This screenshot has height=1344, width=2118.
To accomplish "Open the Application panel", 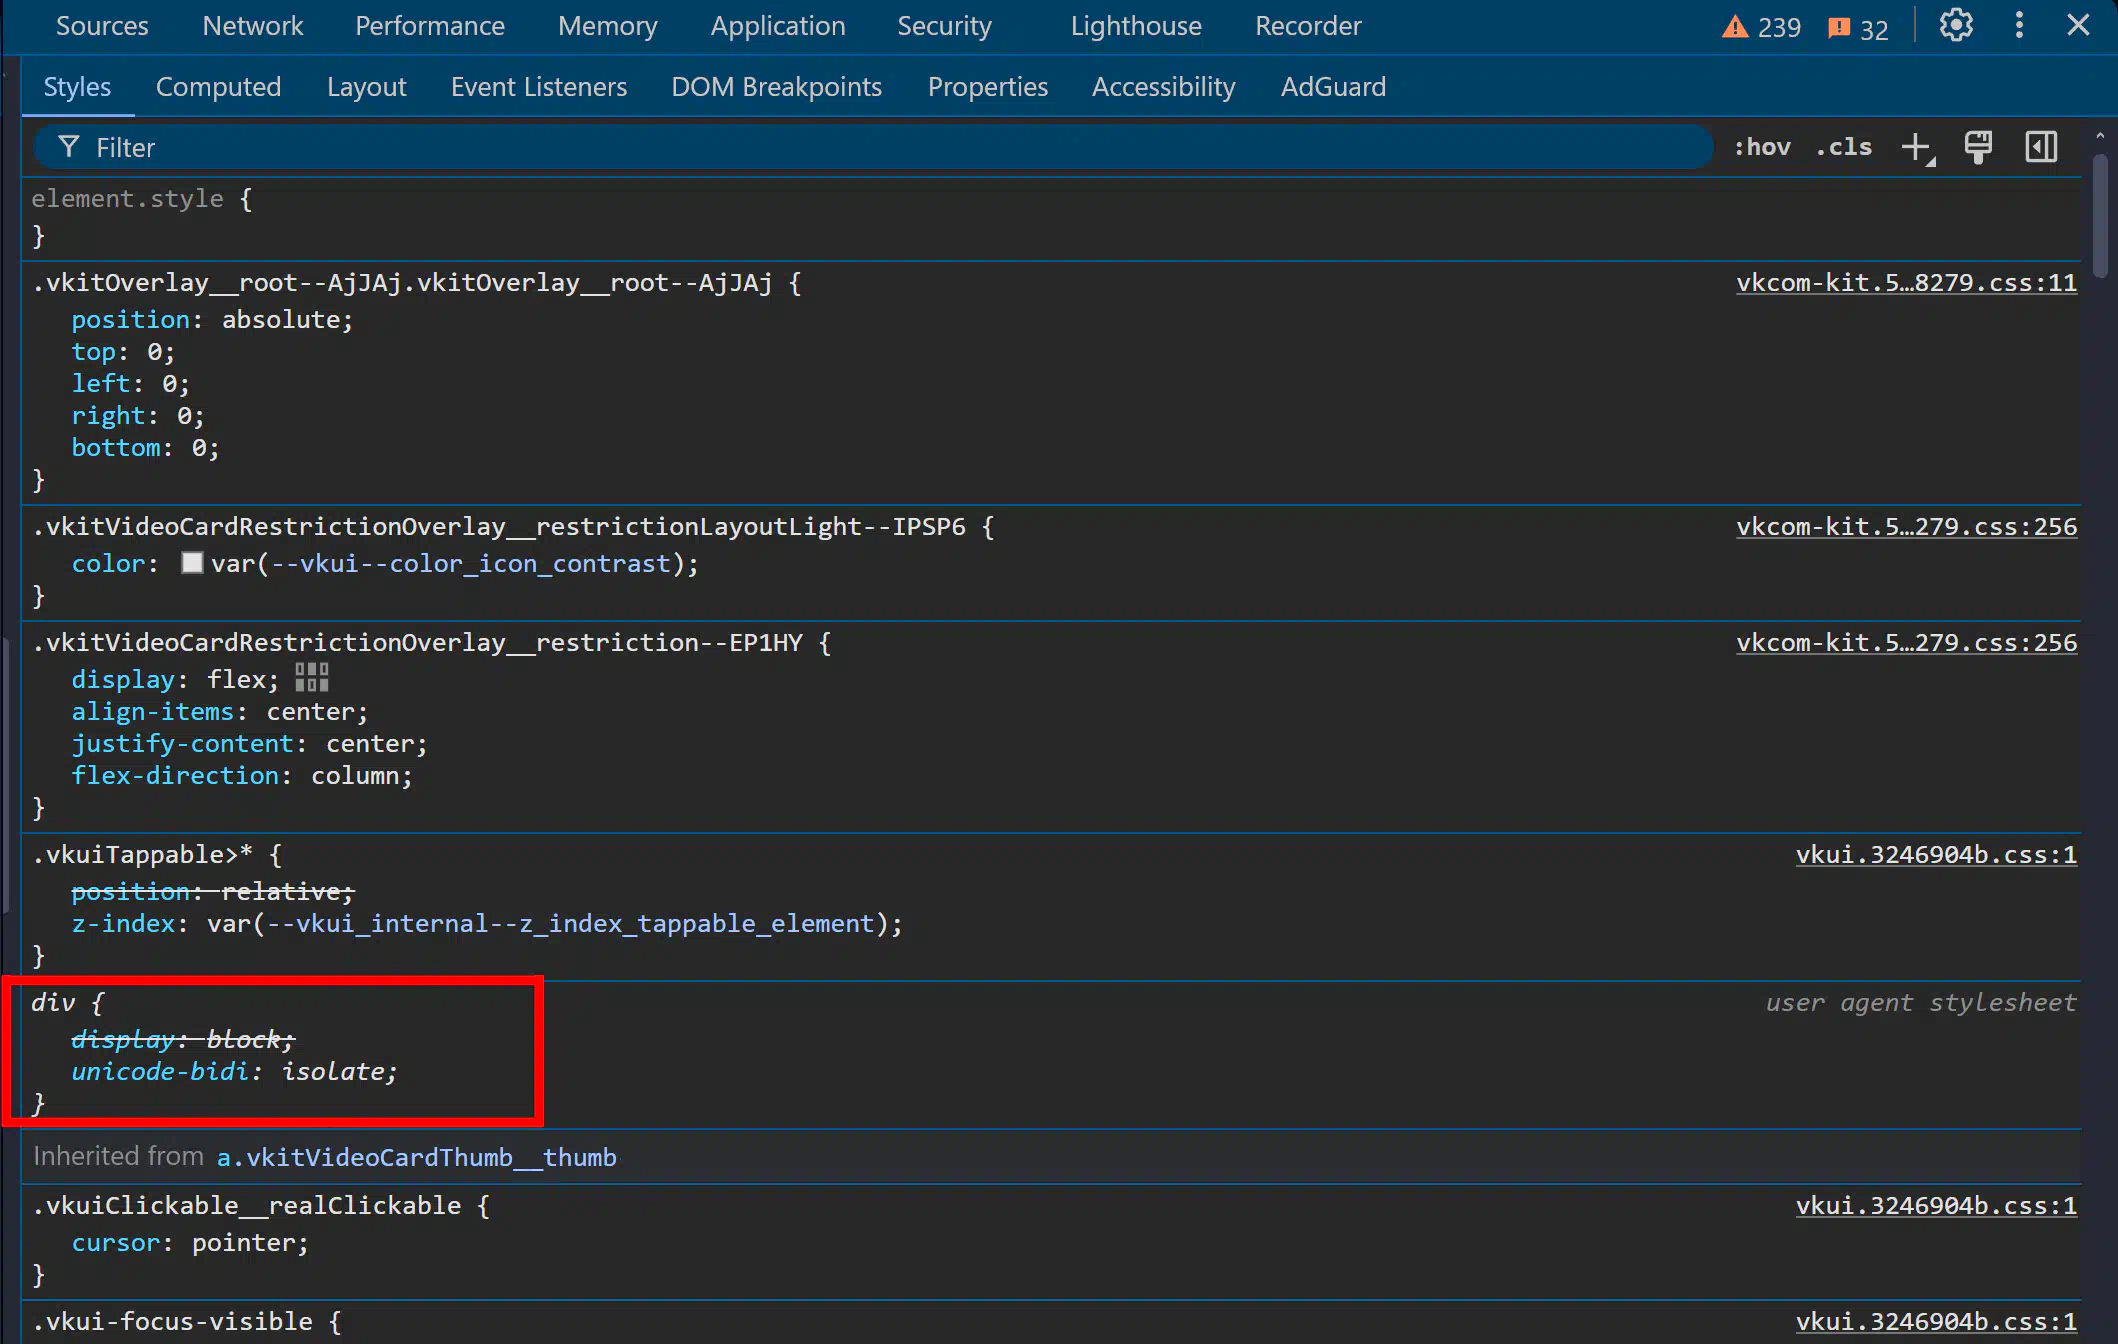I will [778, 26].
